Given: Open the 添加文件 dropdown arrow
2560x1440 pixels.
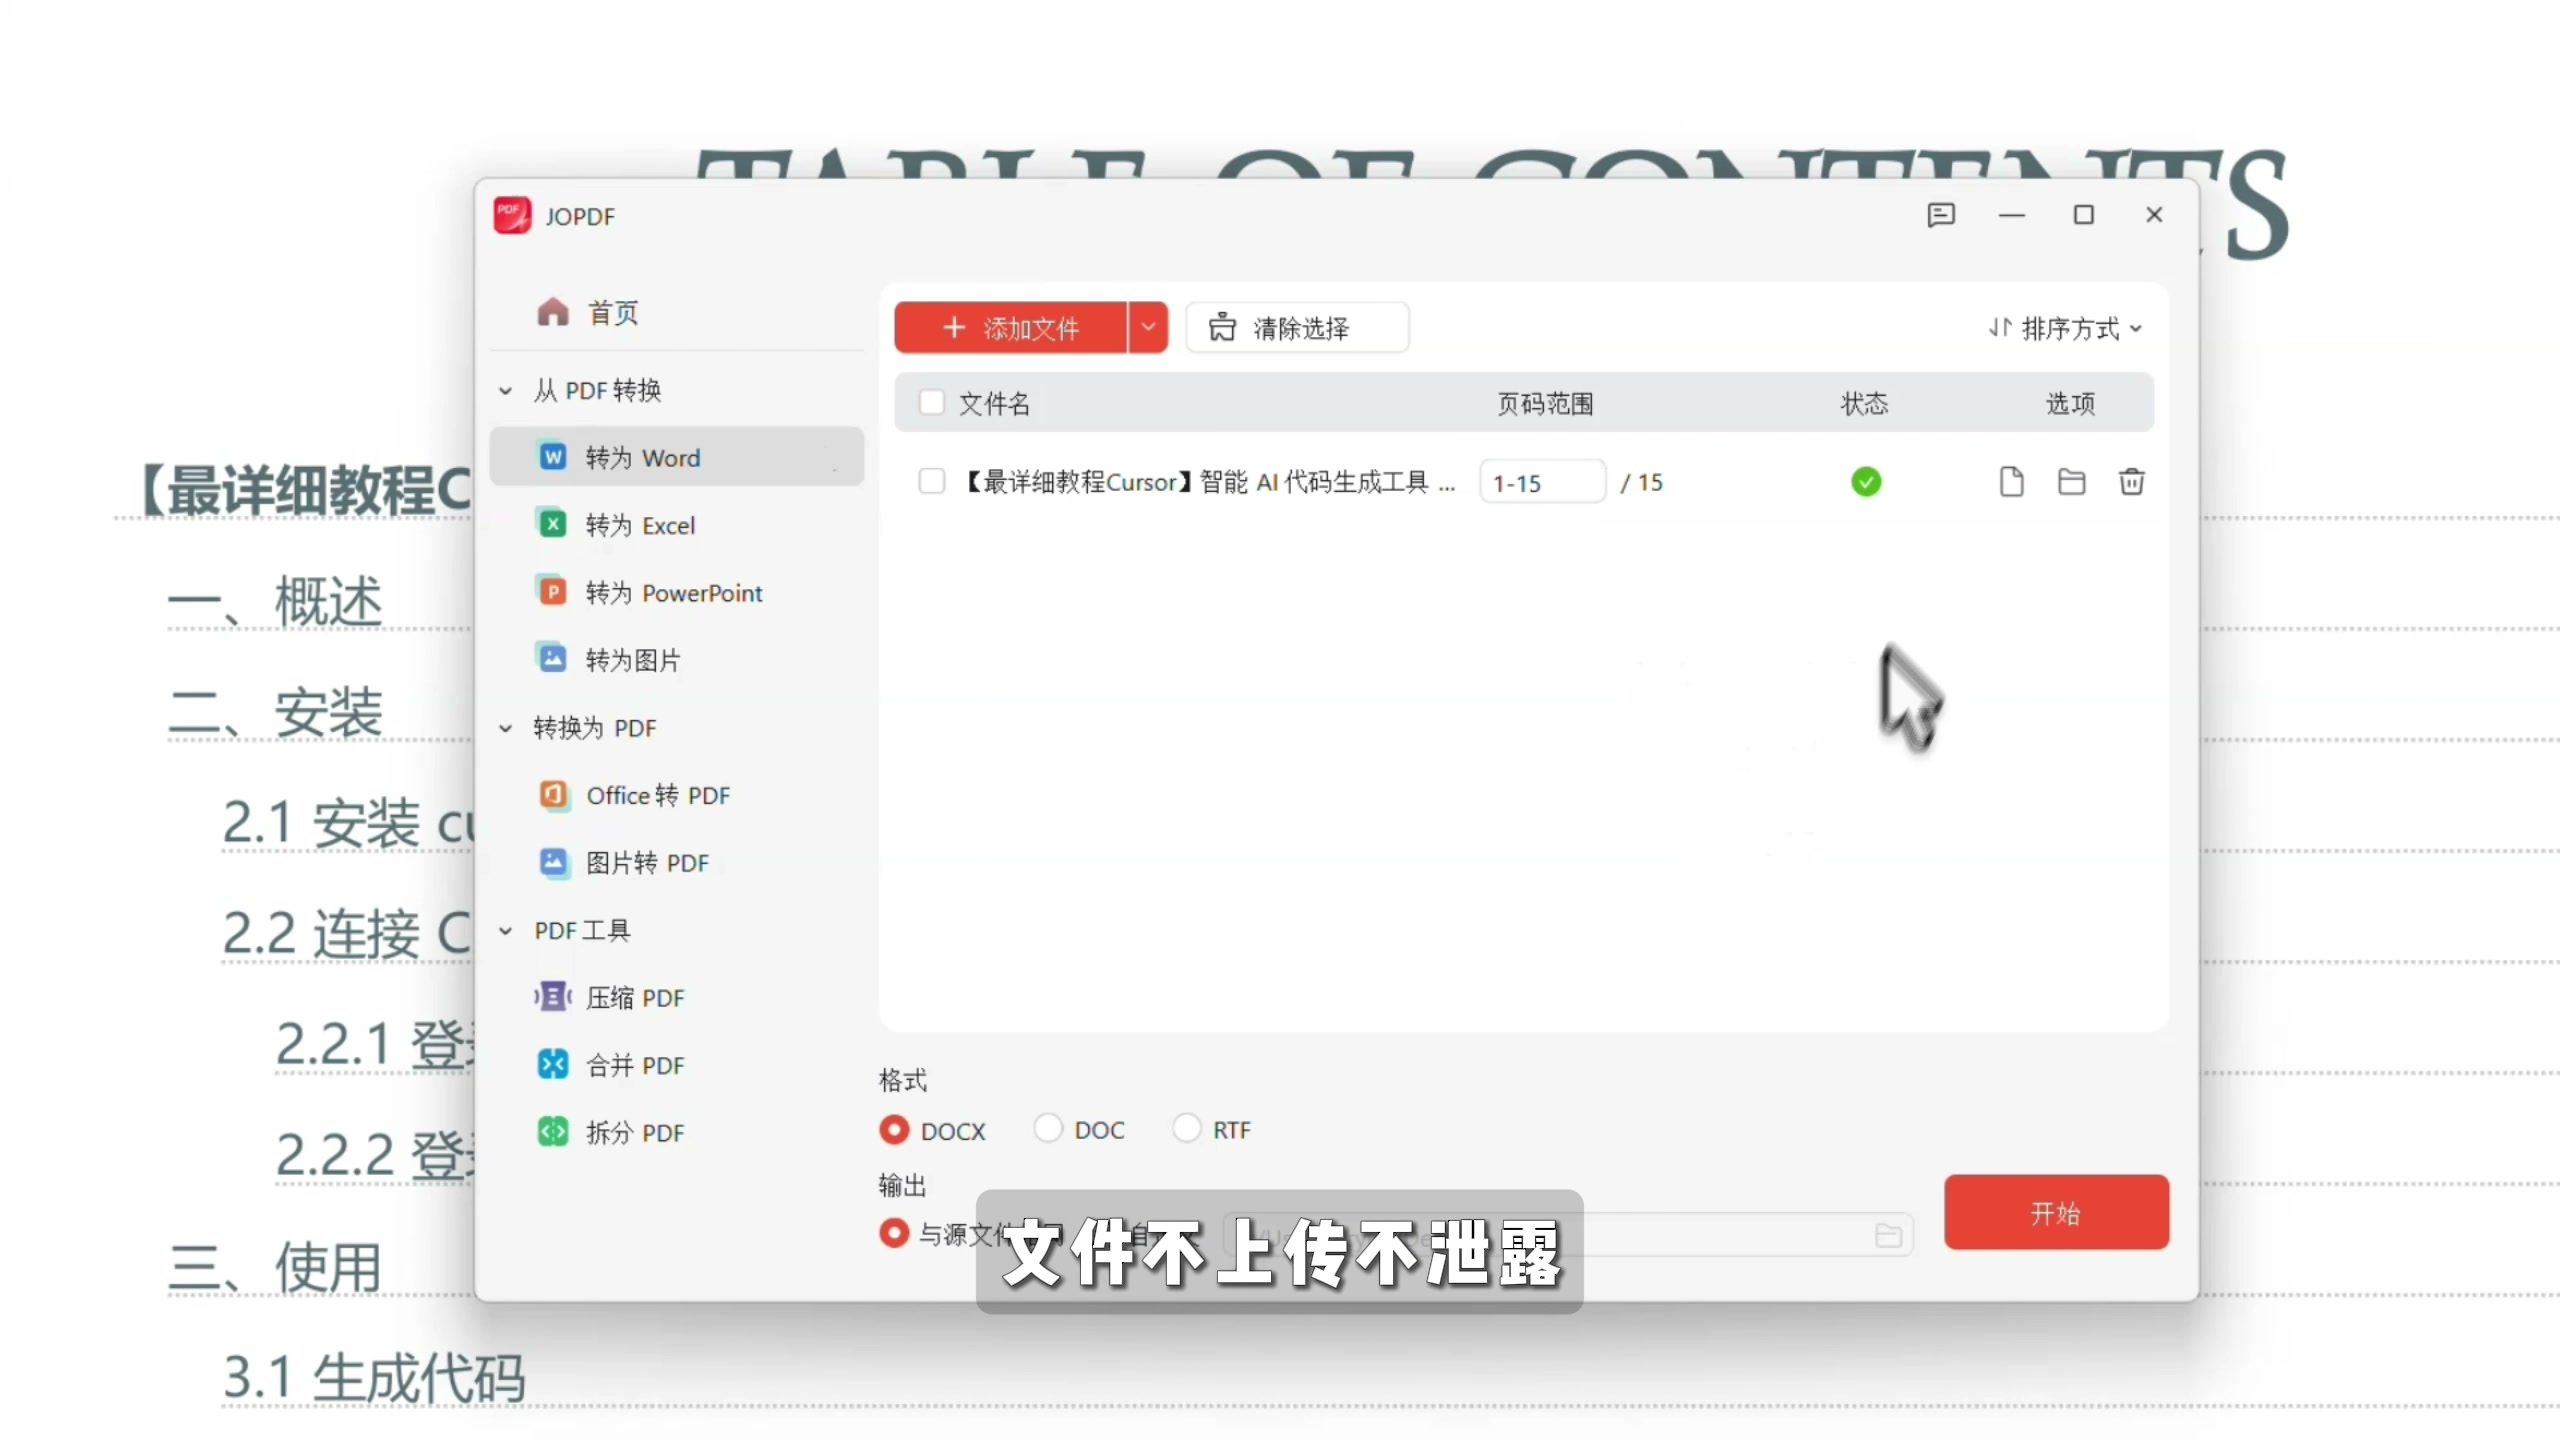Looking at the screenshot, I should [x=1148, y=328].
